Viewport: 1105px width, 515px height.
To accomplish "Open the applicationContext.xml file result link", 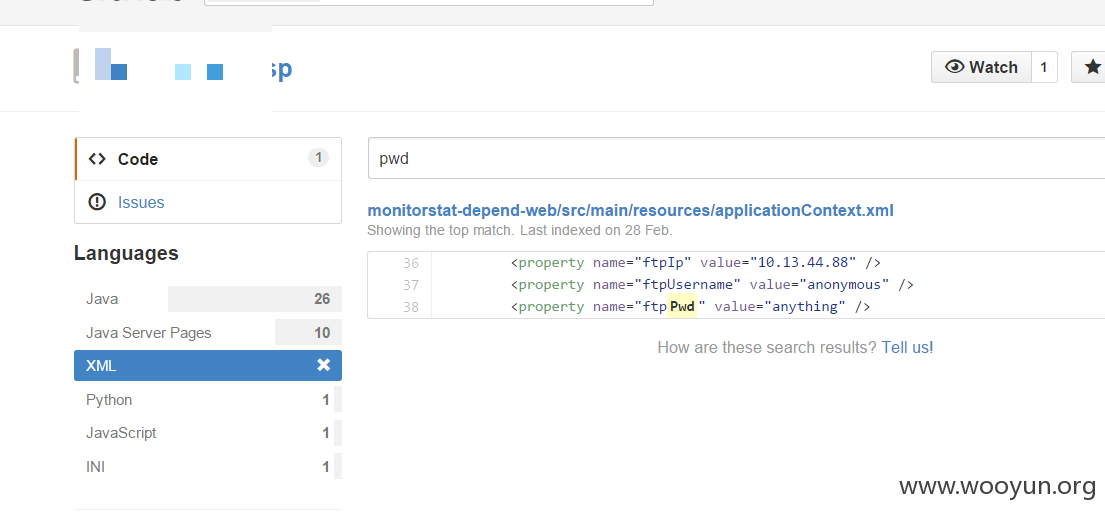I will click(x=631, y=210).
